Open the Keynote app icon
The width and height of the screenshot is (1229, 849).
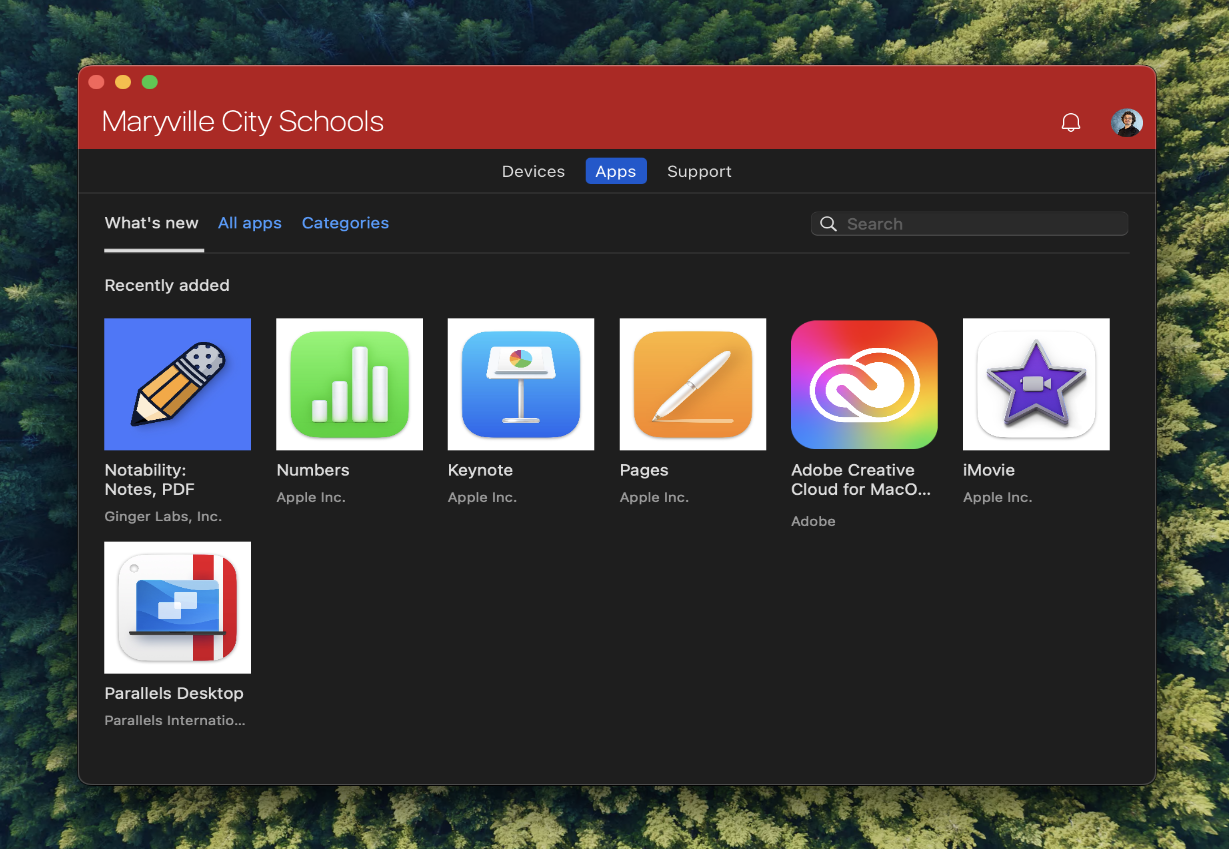coord(521,384)
